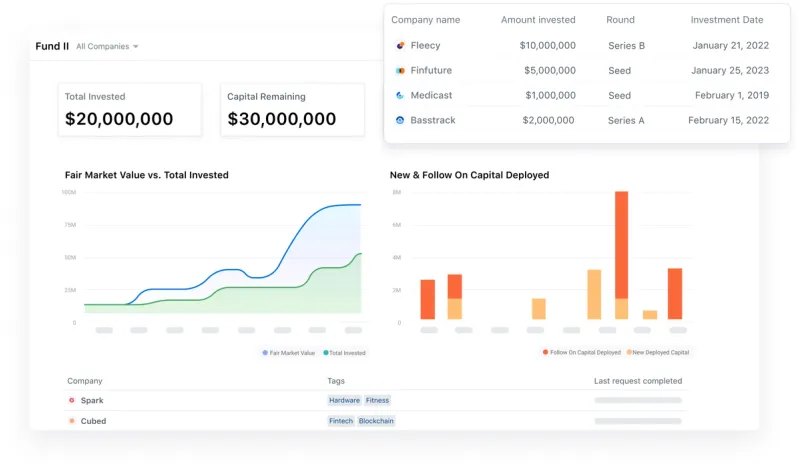The image size is (800, 470).
Task: Click the Fintech tag on Cubed
Action: [x=341, y=421]
